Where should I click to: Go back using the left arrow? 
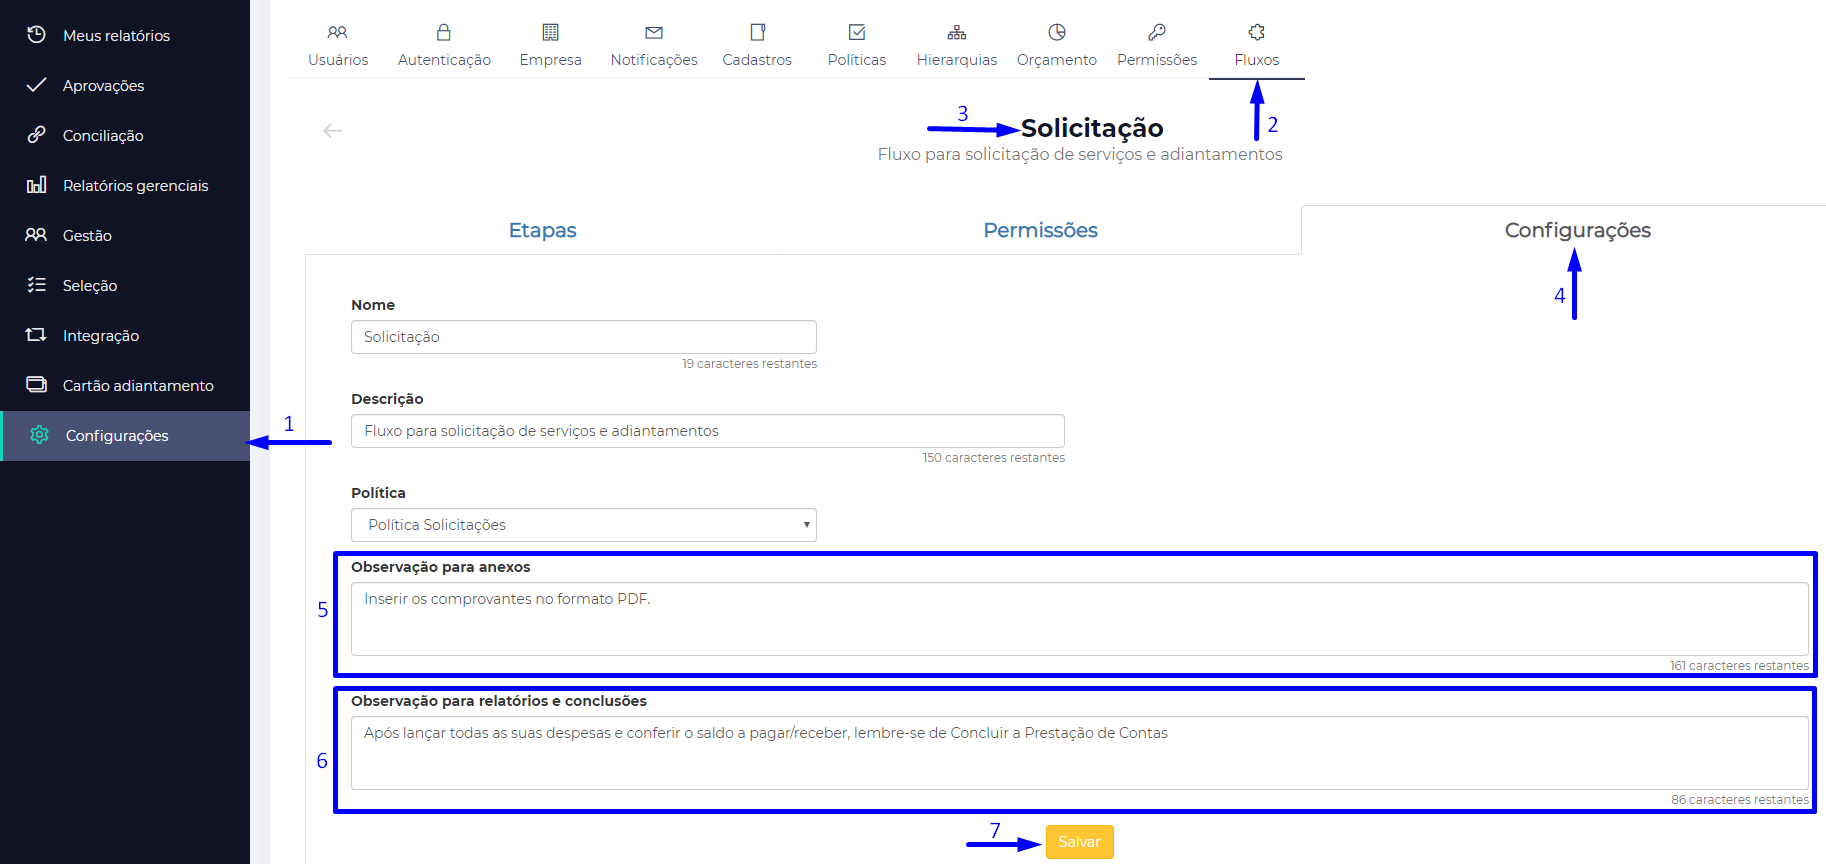333,131
